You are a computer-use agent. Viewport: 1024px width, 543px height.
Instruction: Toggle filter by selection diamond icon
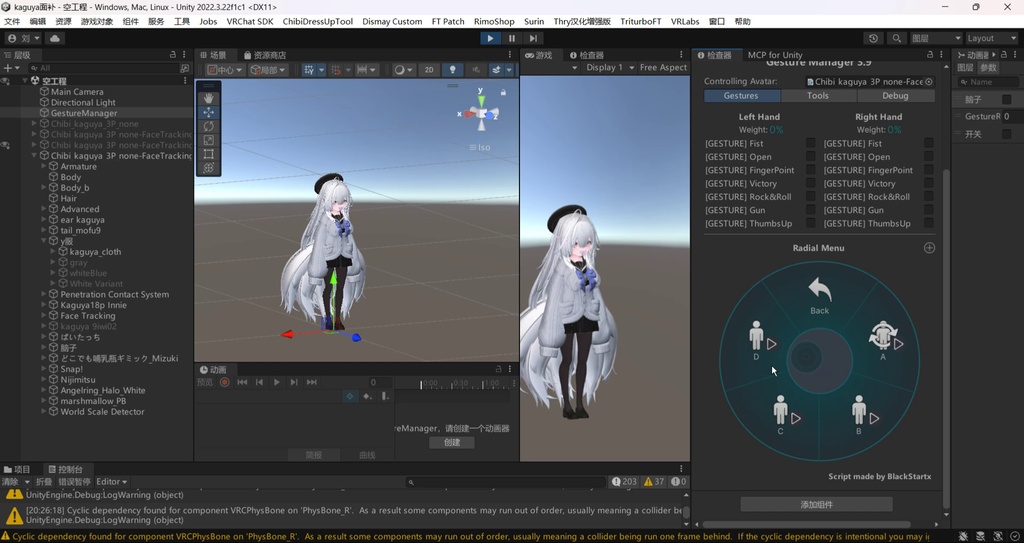[350, 396]
